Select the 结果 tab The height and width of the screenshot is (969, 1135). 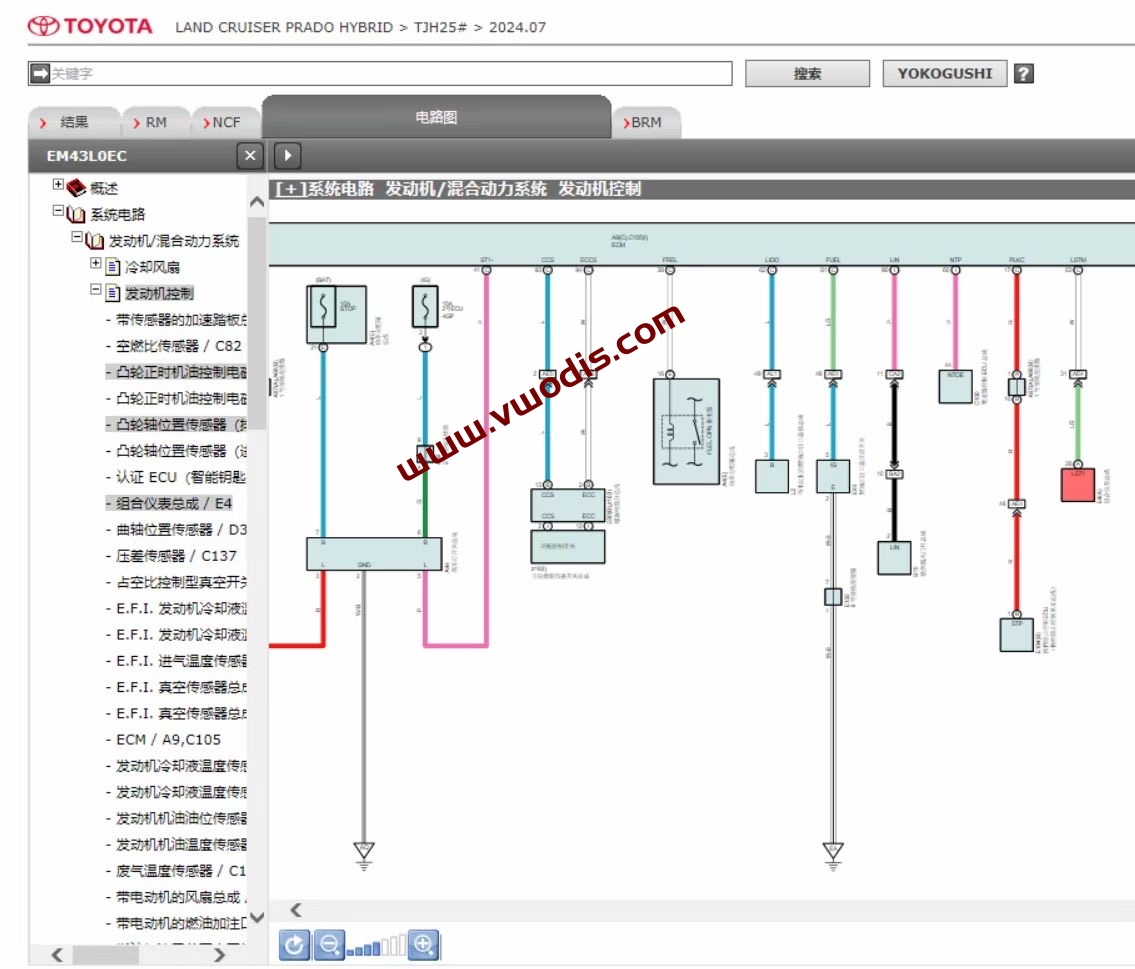tap(76, 122)
